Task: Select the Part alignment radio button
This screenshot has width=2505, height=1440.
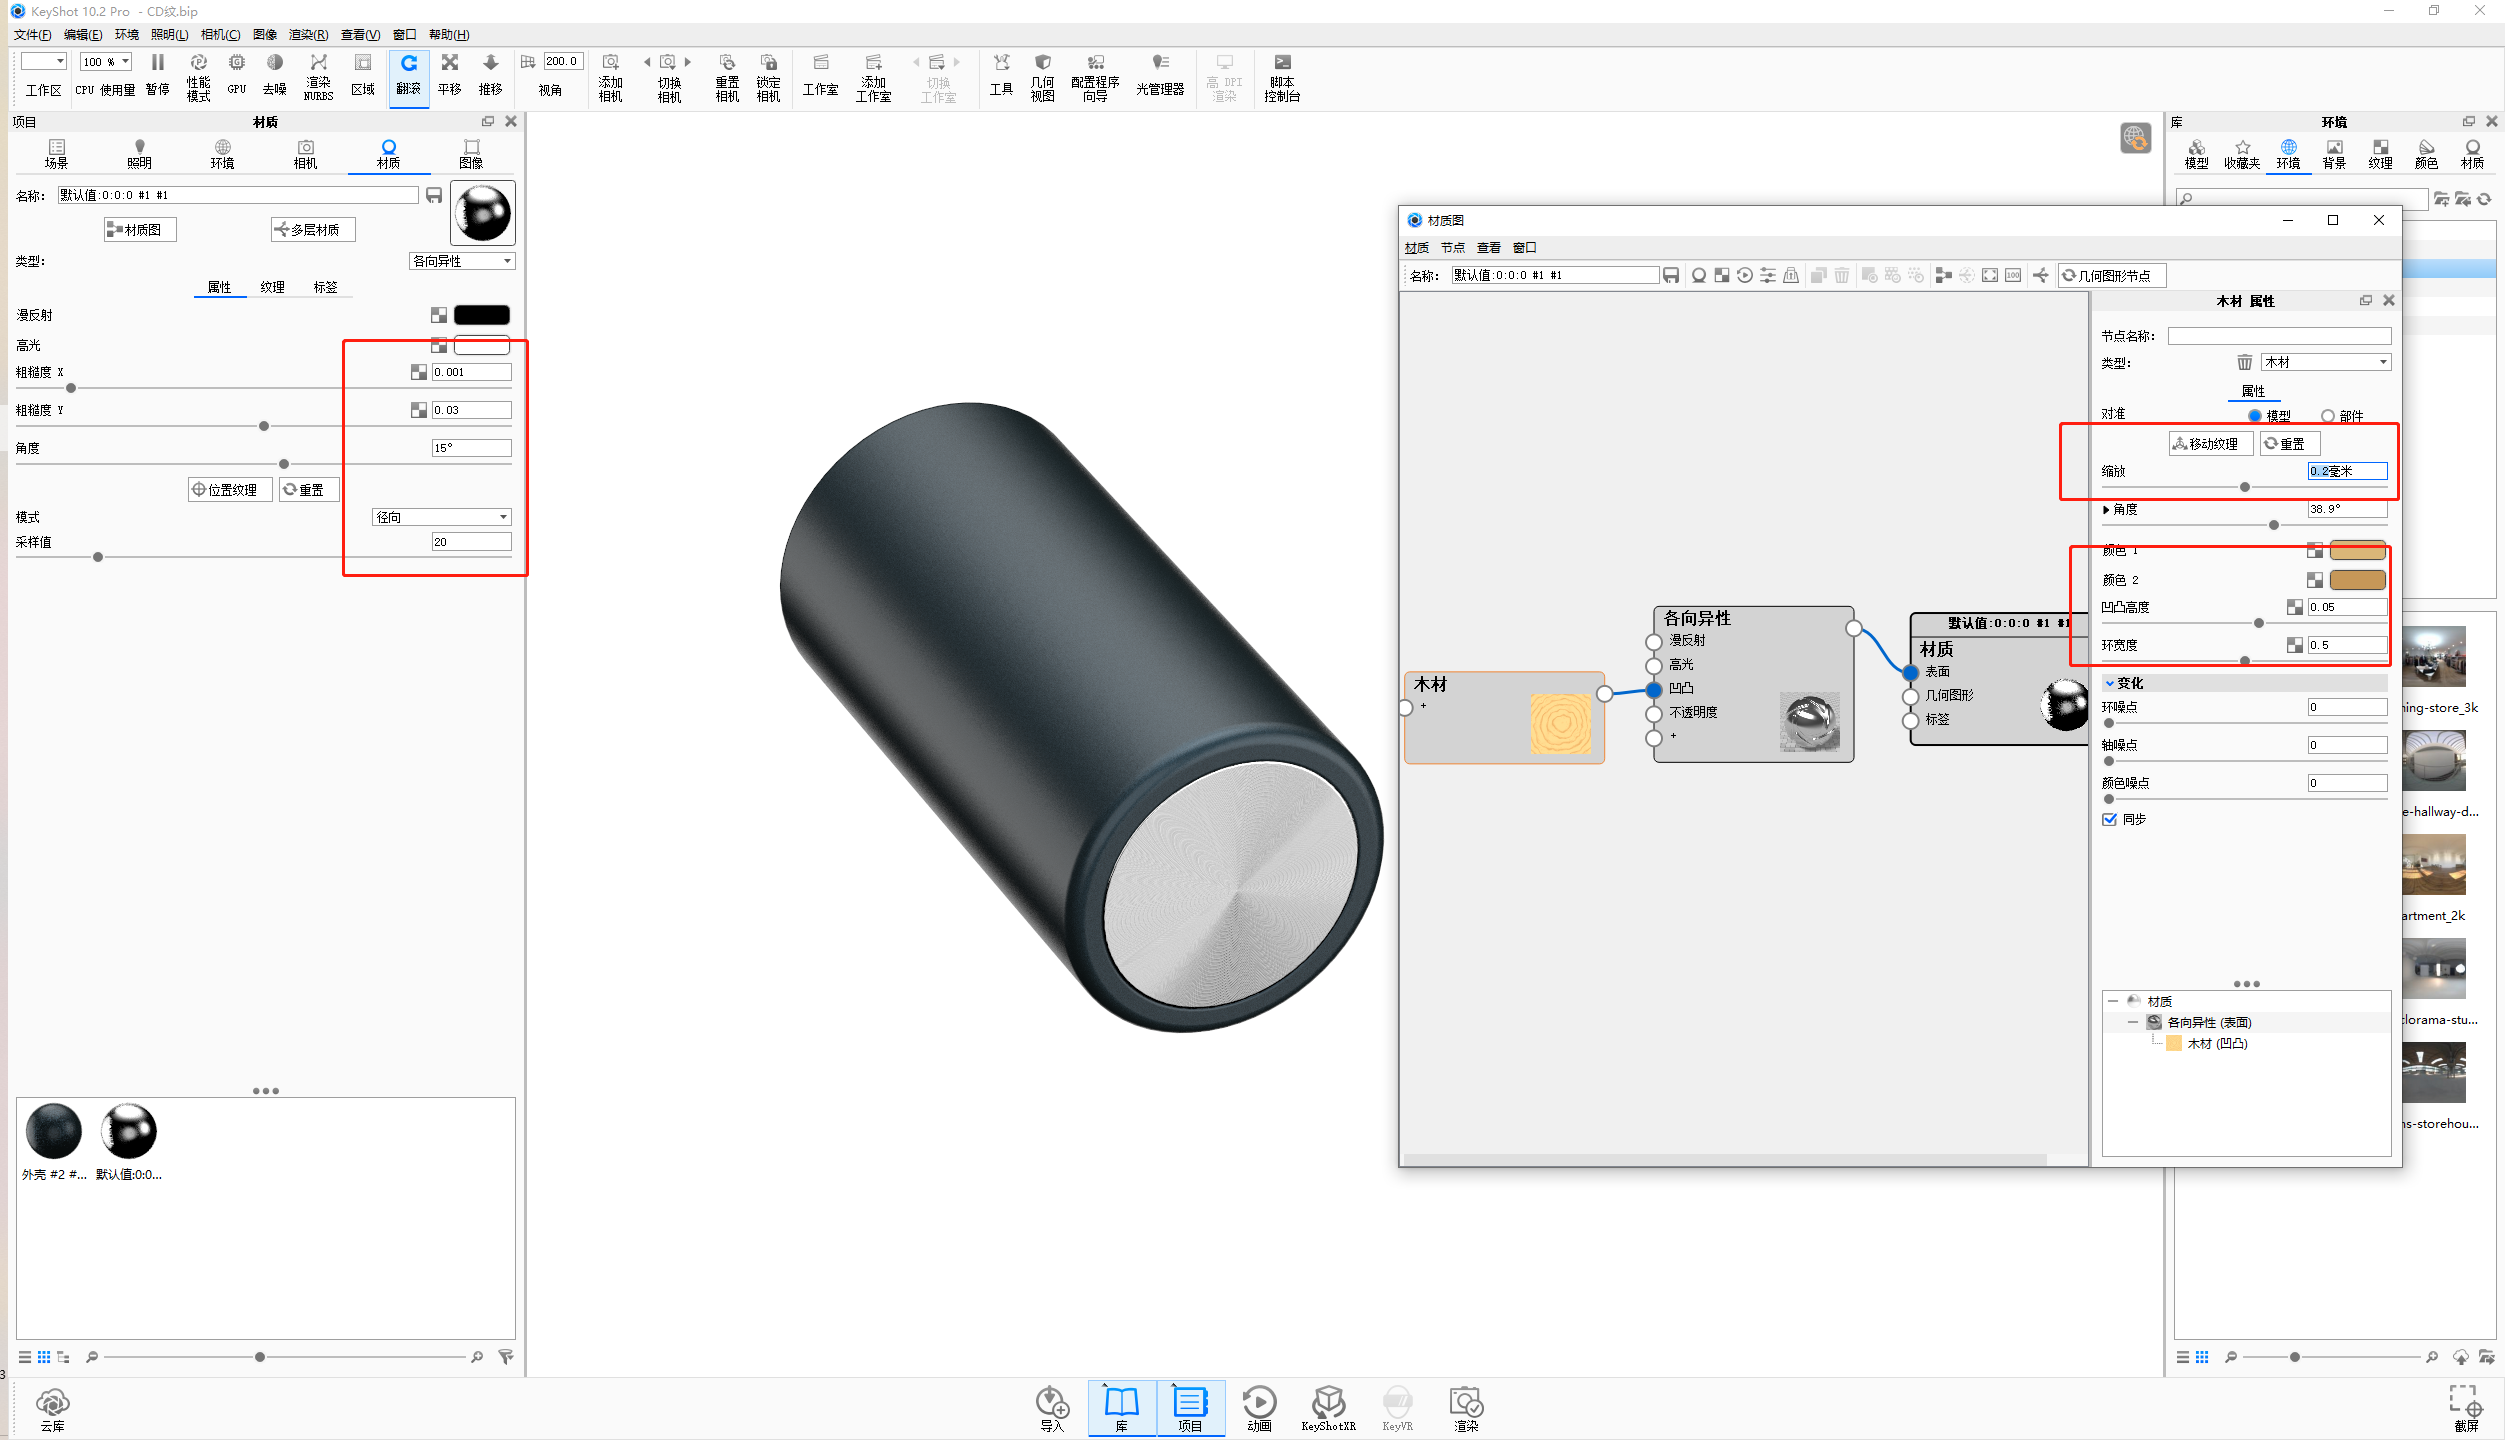Action: tap(2328, 416)
